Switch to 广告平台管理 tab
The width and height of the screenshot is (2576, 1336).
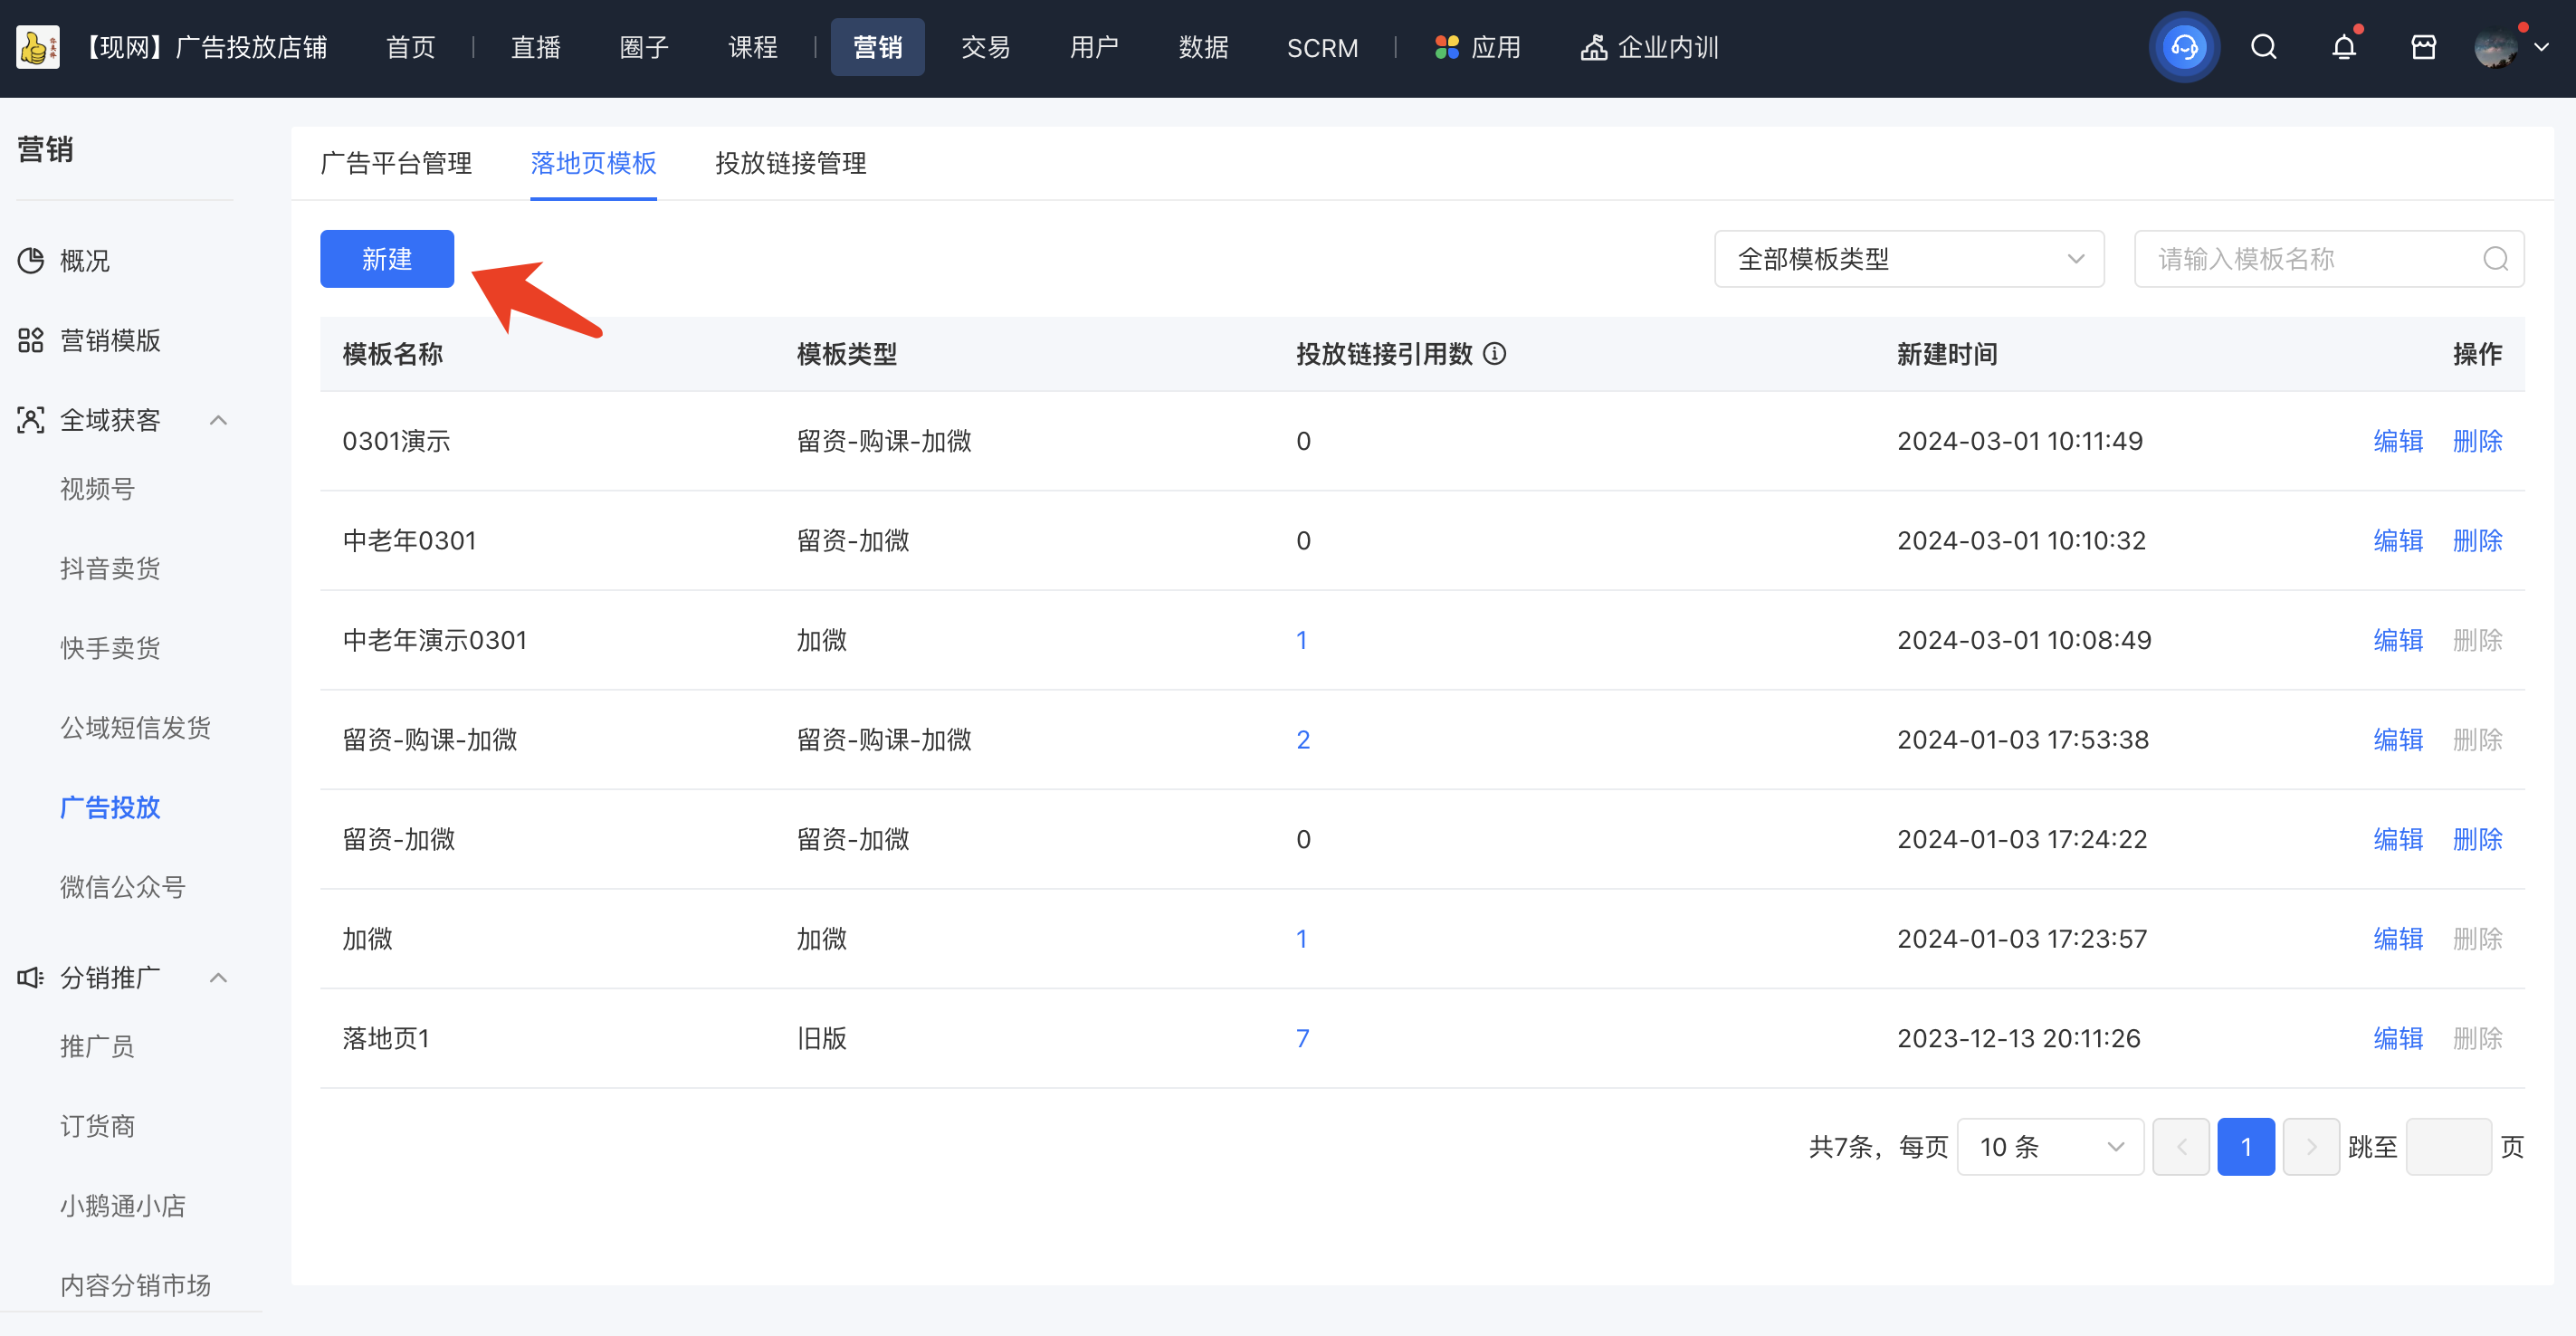(x=396, y=163)
